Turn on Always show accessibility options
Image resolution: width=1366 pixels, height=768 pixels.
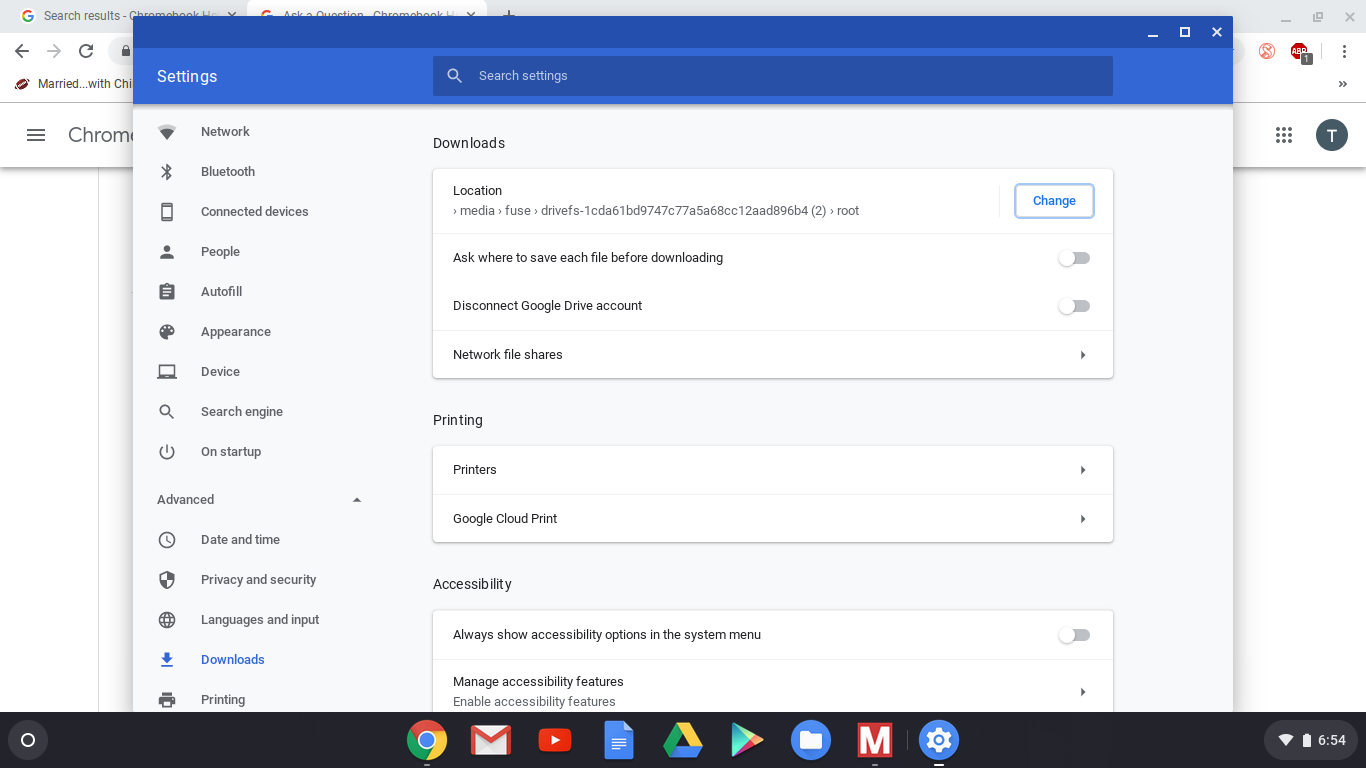1074,635
